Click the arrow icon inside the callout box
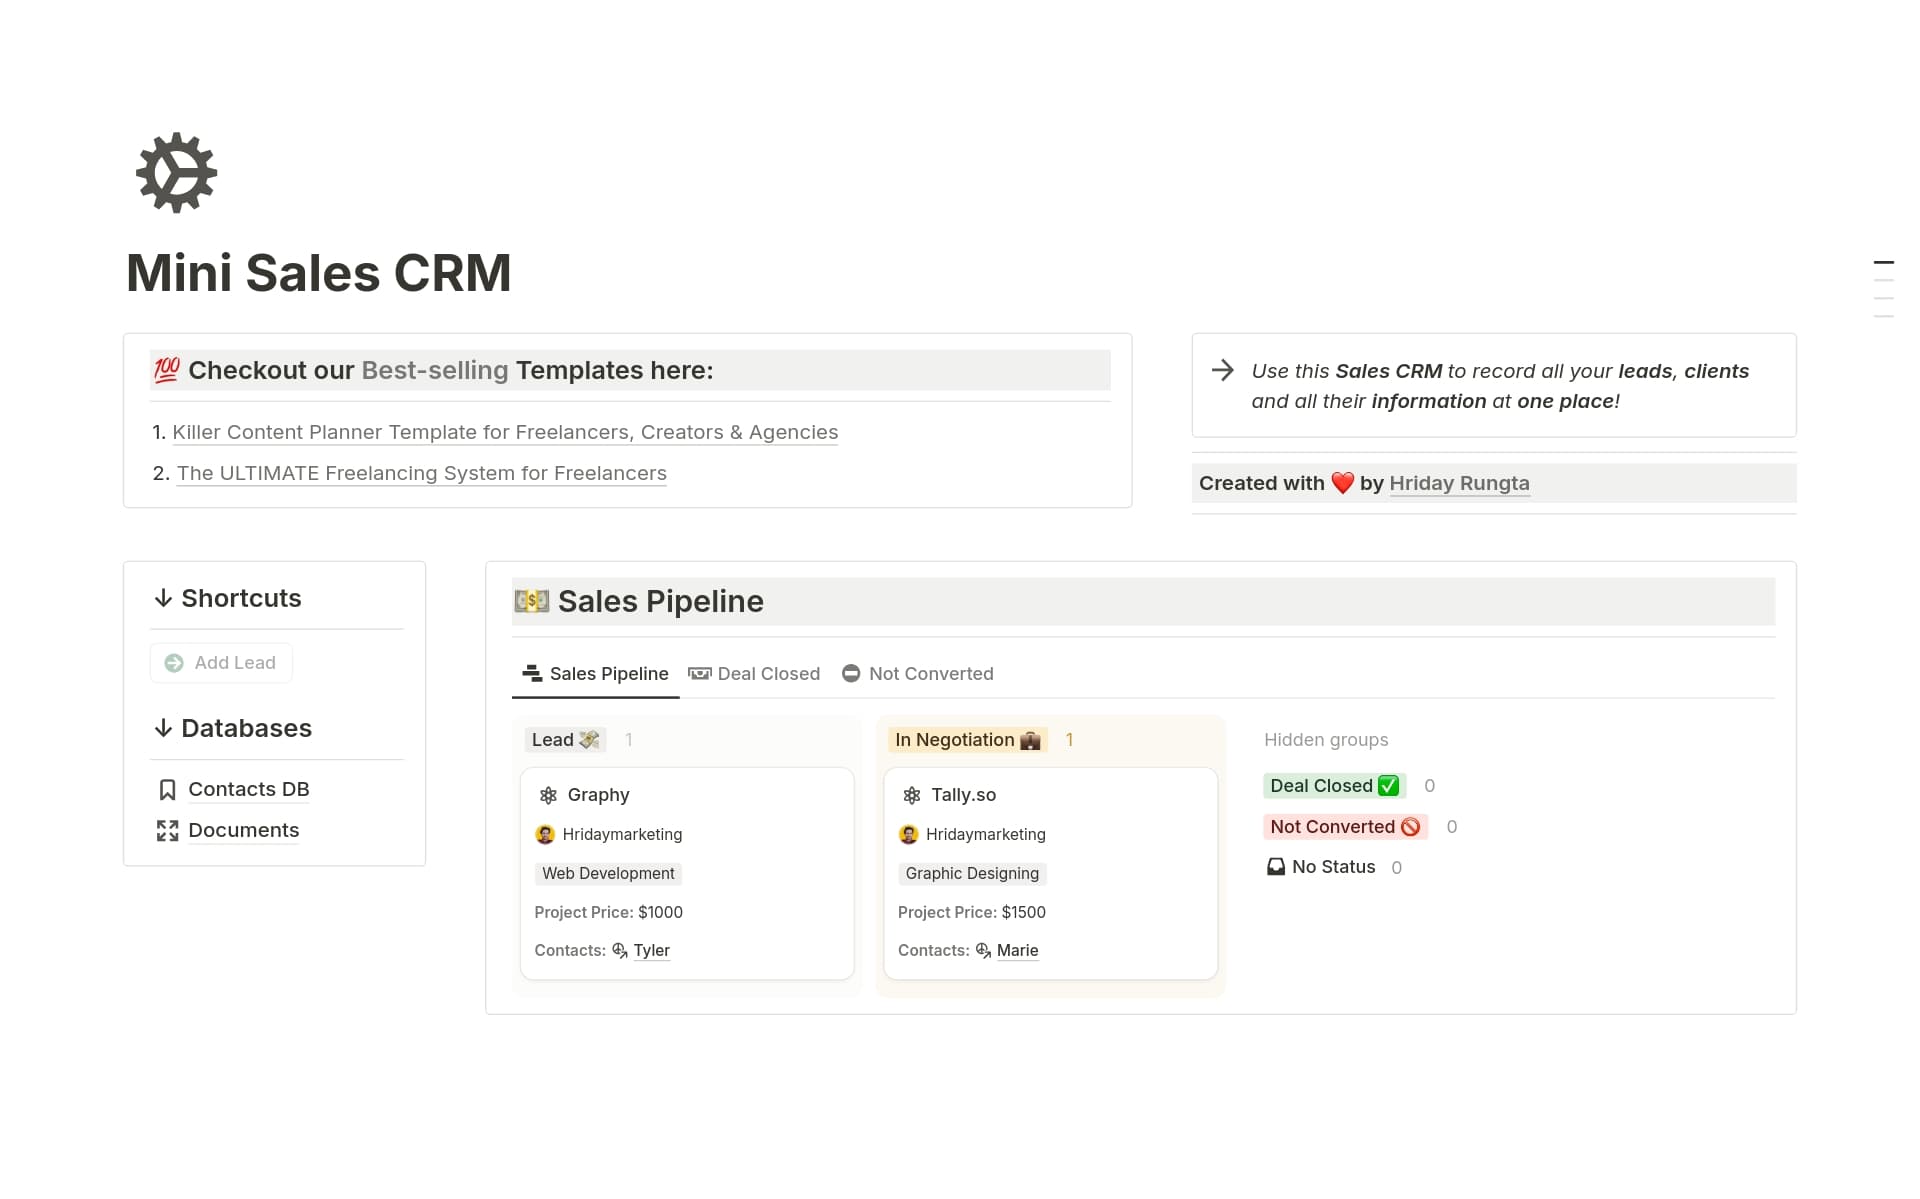Viewport: 1920px width, 1199px height. click(1222, 371)
